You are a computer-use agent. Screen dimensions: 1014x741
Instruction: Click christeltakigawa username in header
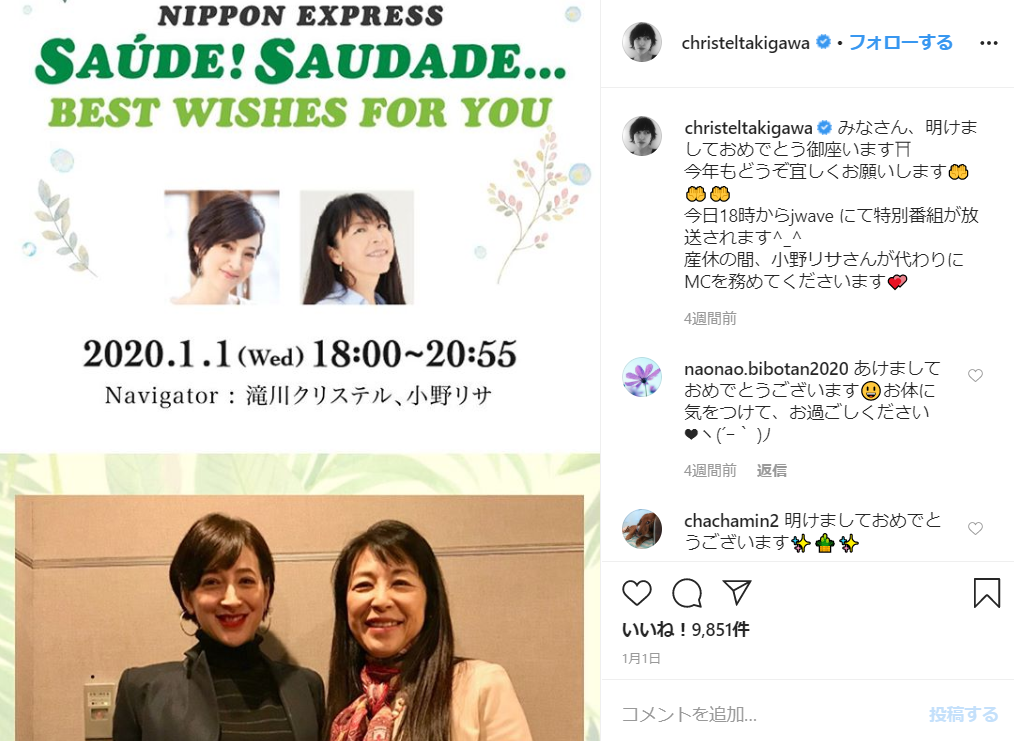(x=745, y=43)
